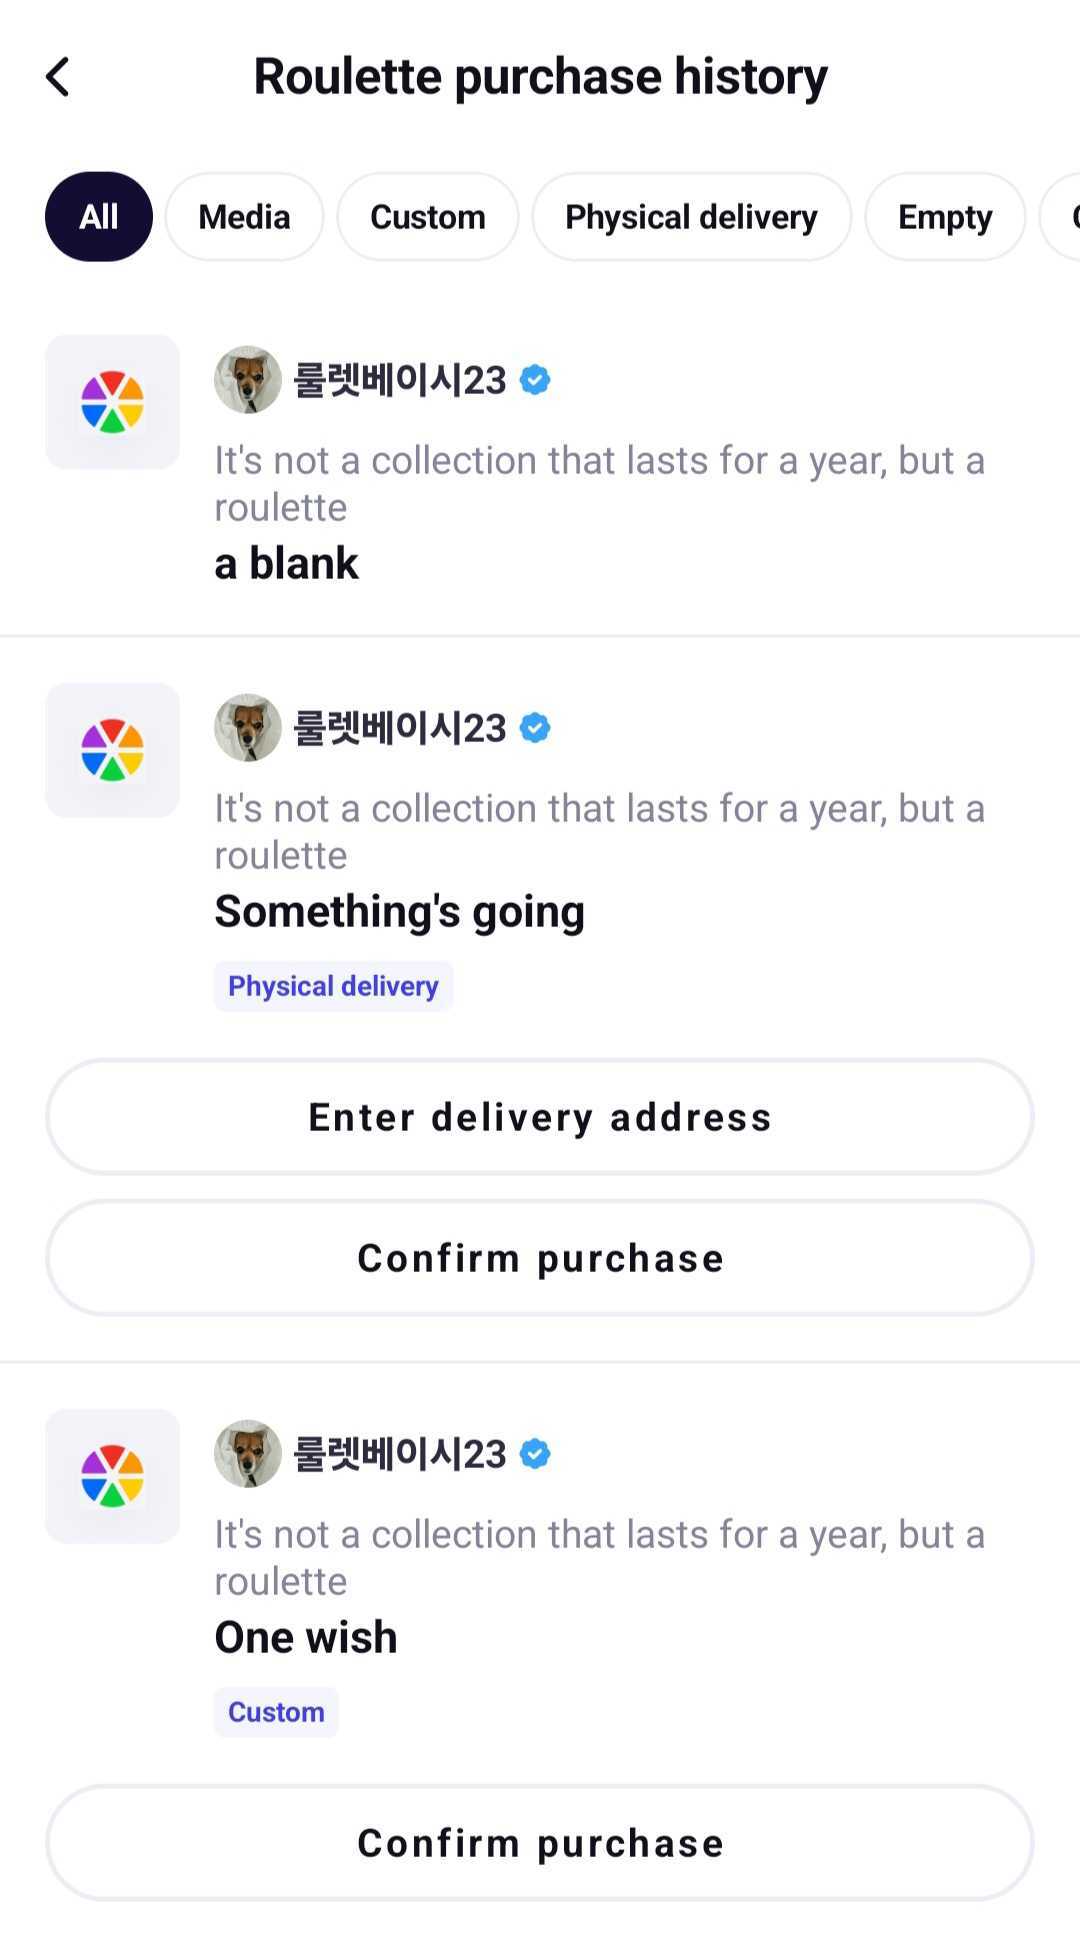Select the All filter tab

99,217
